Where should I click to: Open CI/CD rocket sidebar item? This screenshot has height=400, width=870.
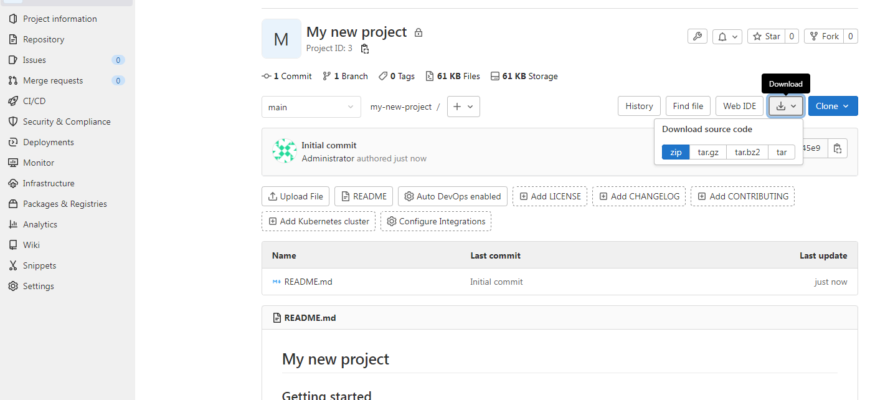pos(34,101)
